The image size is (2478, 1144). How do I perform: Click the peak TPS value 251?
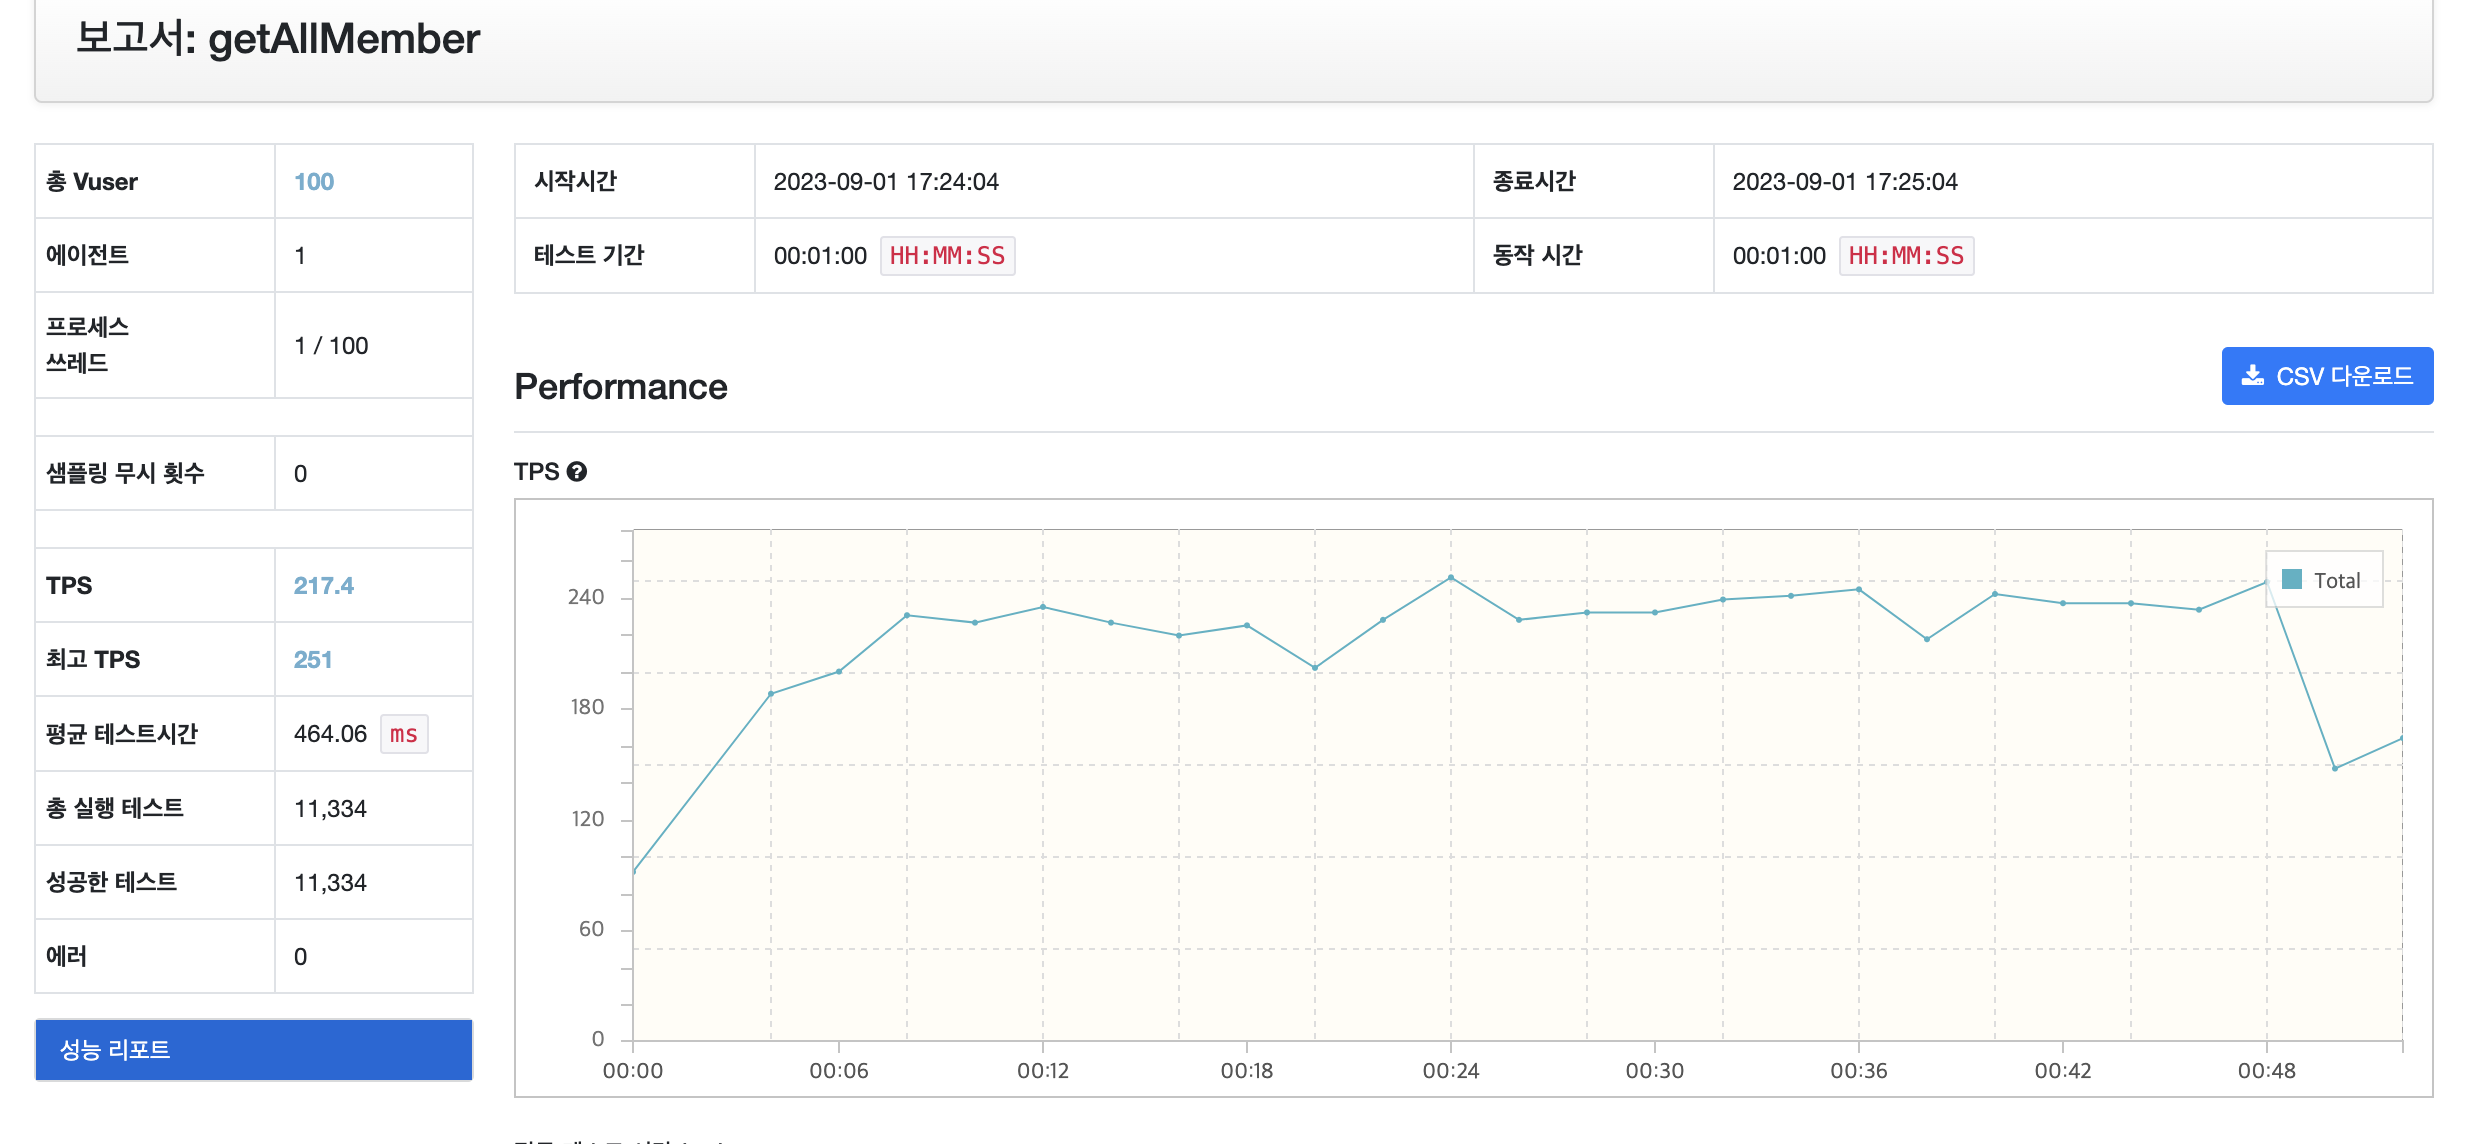pos(312,660)
